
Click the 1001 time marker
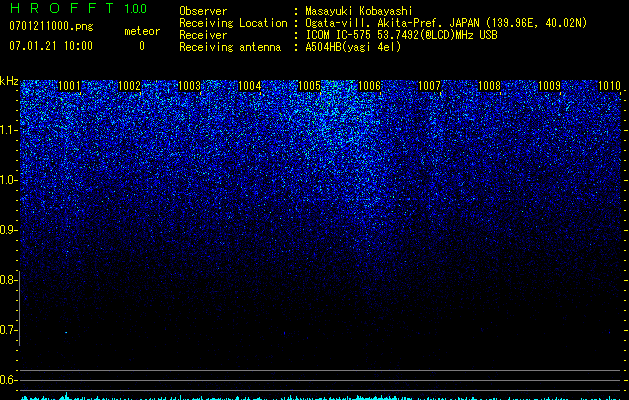click(x=69, y=86)
